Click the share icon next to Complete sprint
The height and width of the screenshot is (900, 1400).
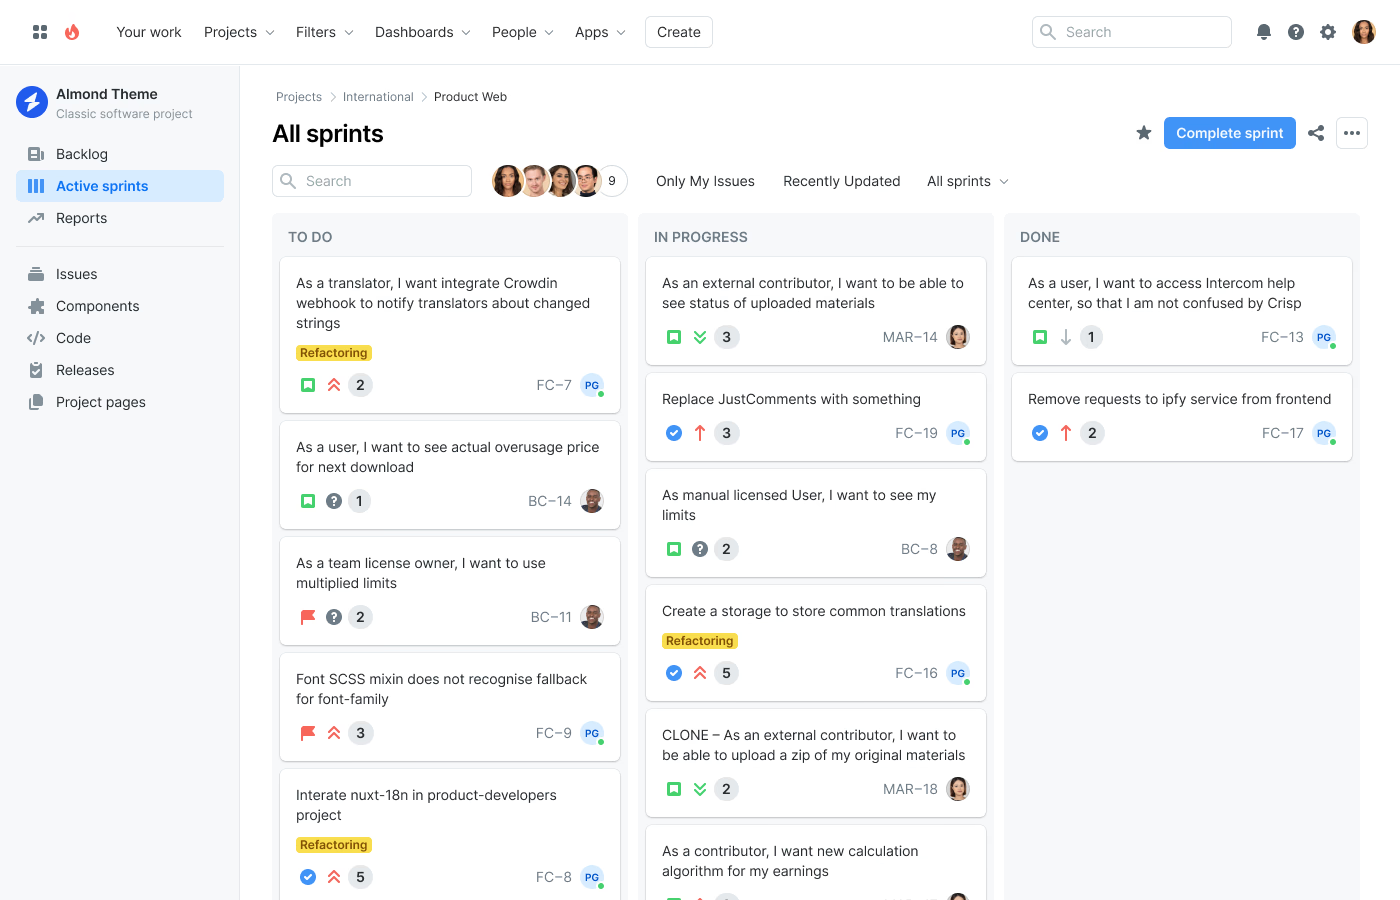tap(1316, 133)
